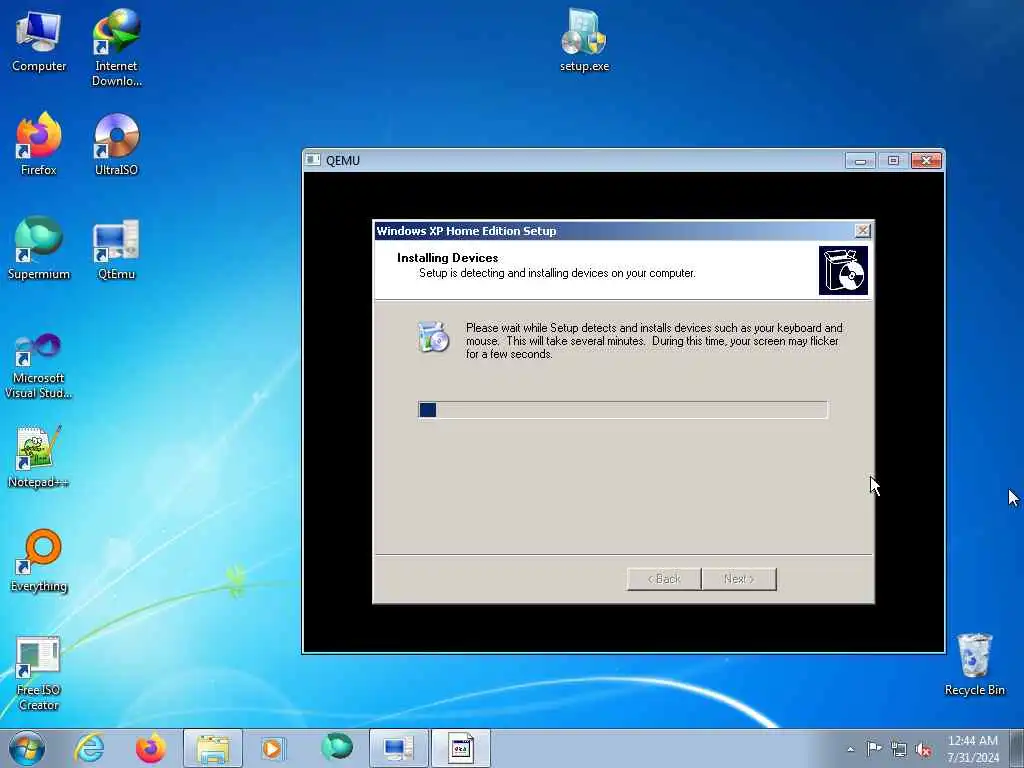The image size is (1024, 768).
Task: Switch to the QtEmu taskbar window
Action: click(398, 748)
